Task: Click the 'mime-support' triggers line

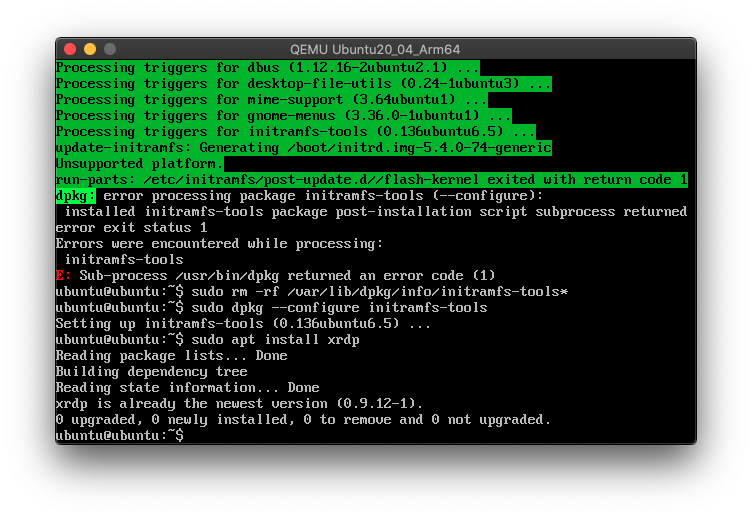Action: (271, 100)
